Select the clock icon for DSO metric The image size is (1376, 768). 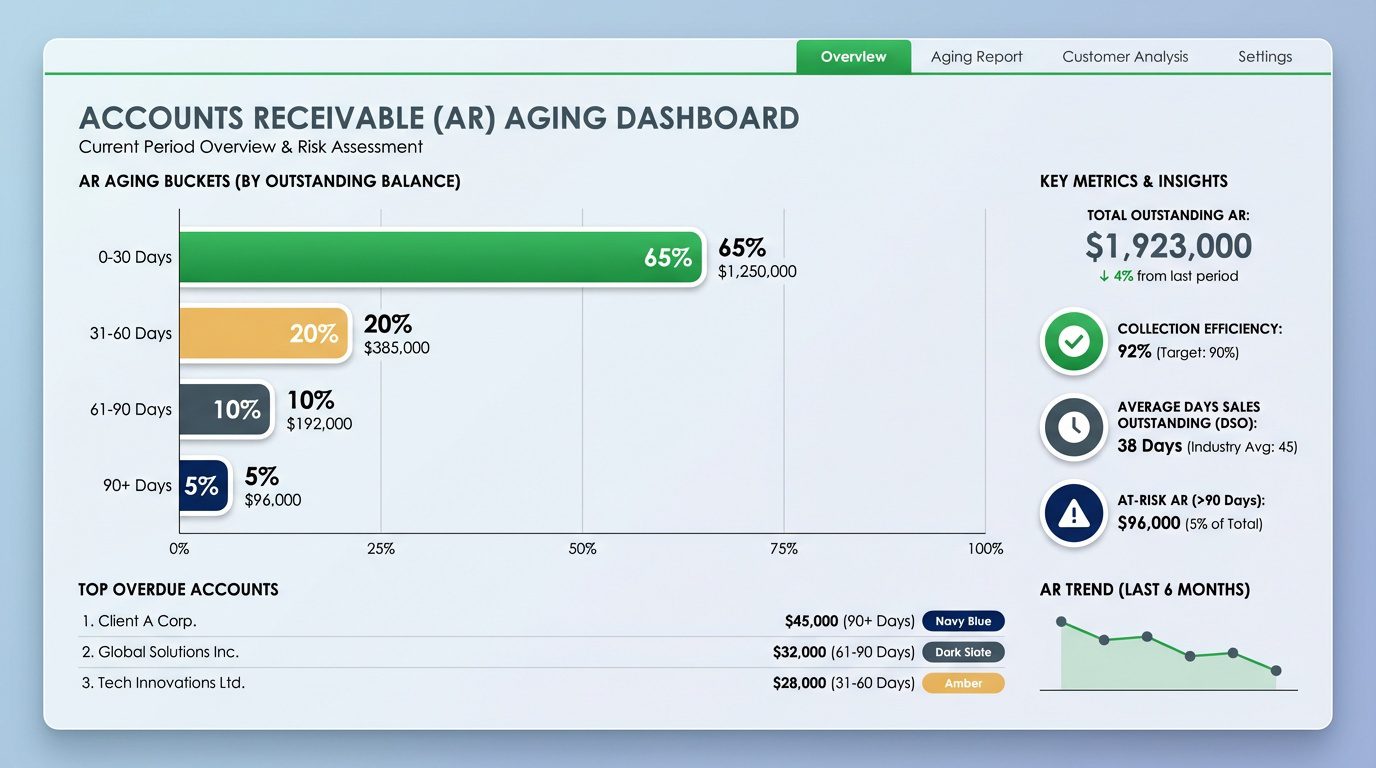(1072, 428)
